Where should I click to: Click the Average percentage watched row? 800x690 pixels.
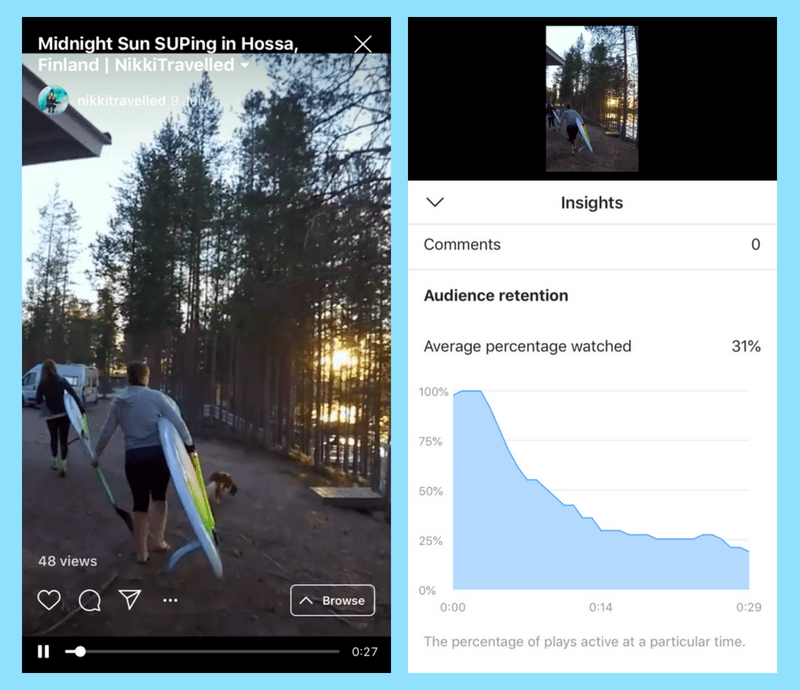coord(592,347)
